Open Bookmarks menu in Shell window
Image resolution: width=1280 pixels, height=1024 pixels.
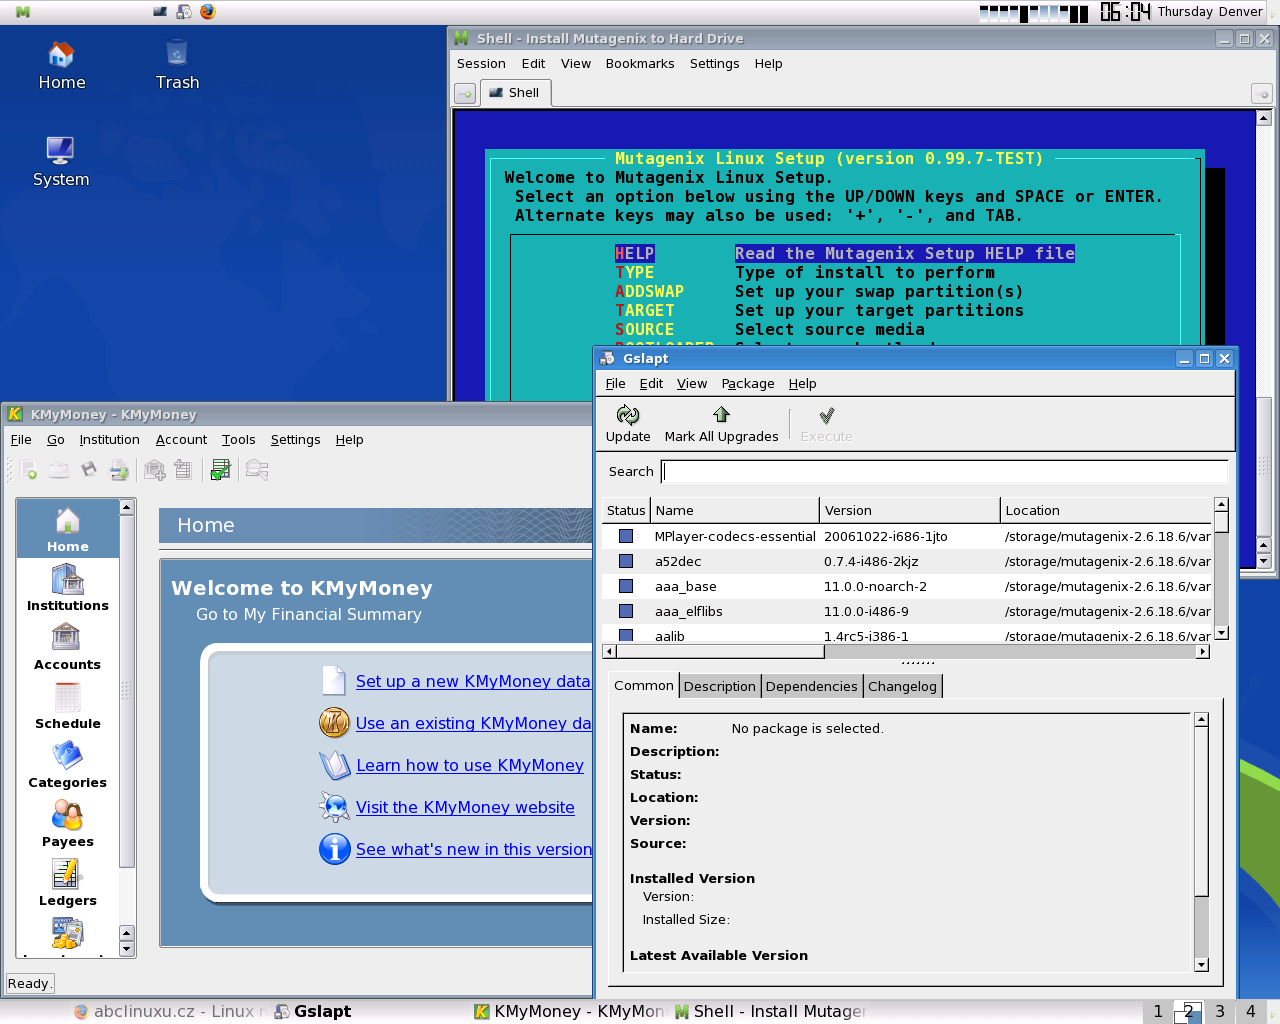pyautogui.click(x=640, y=64)
